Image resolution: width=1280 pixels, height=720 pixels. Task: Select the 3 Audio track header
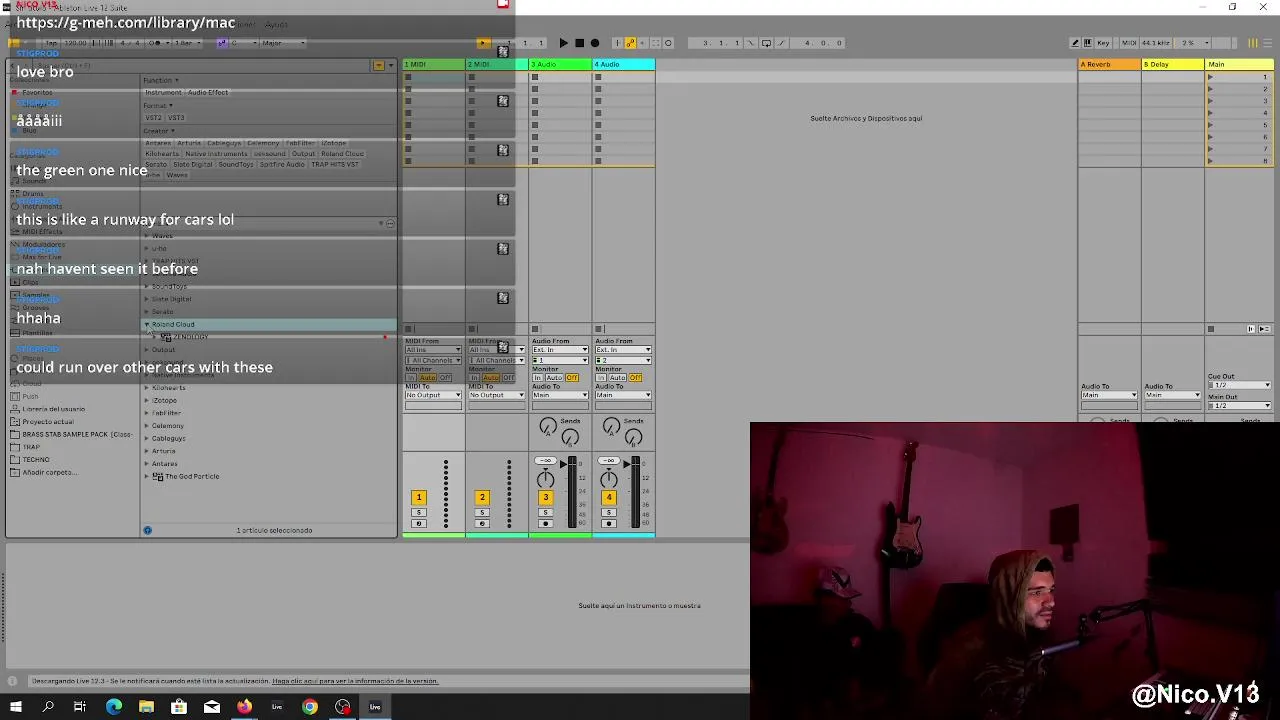(560, 64)
